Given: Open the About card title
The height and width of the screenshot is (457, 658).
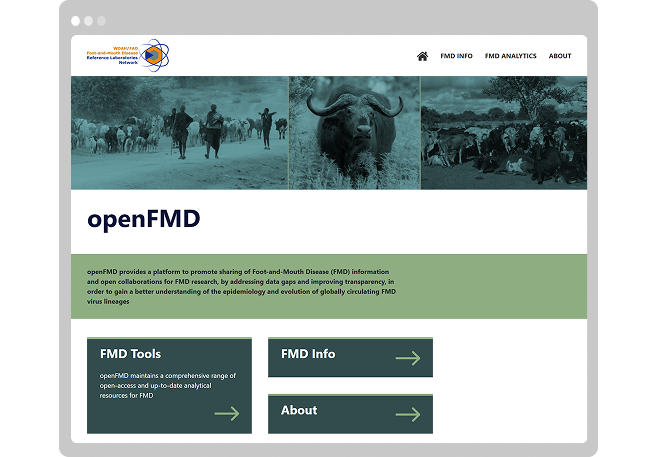Looking at the screenshot, I should click(299, 410).
